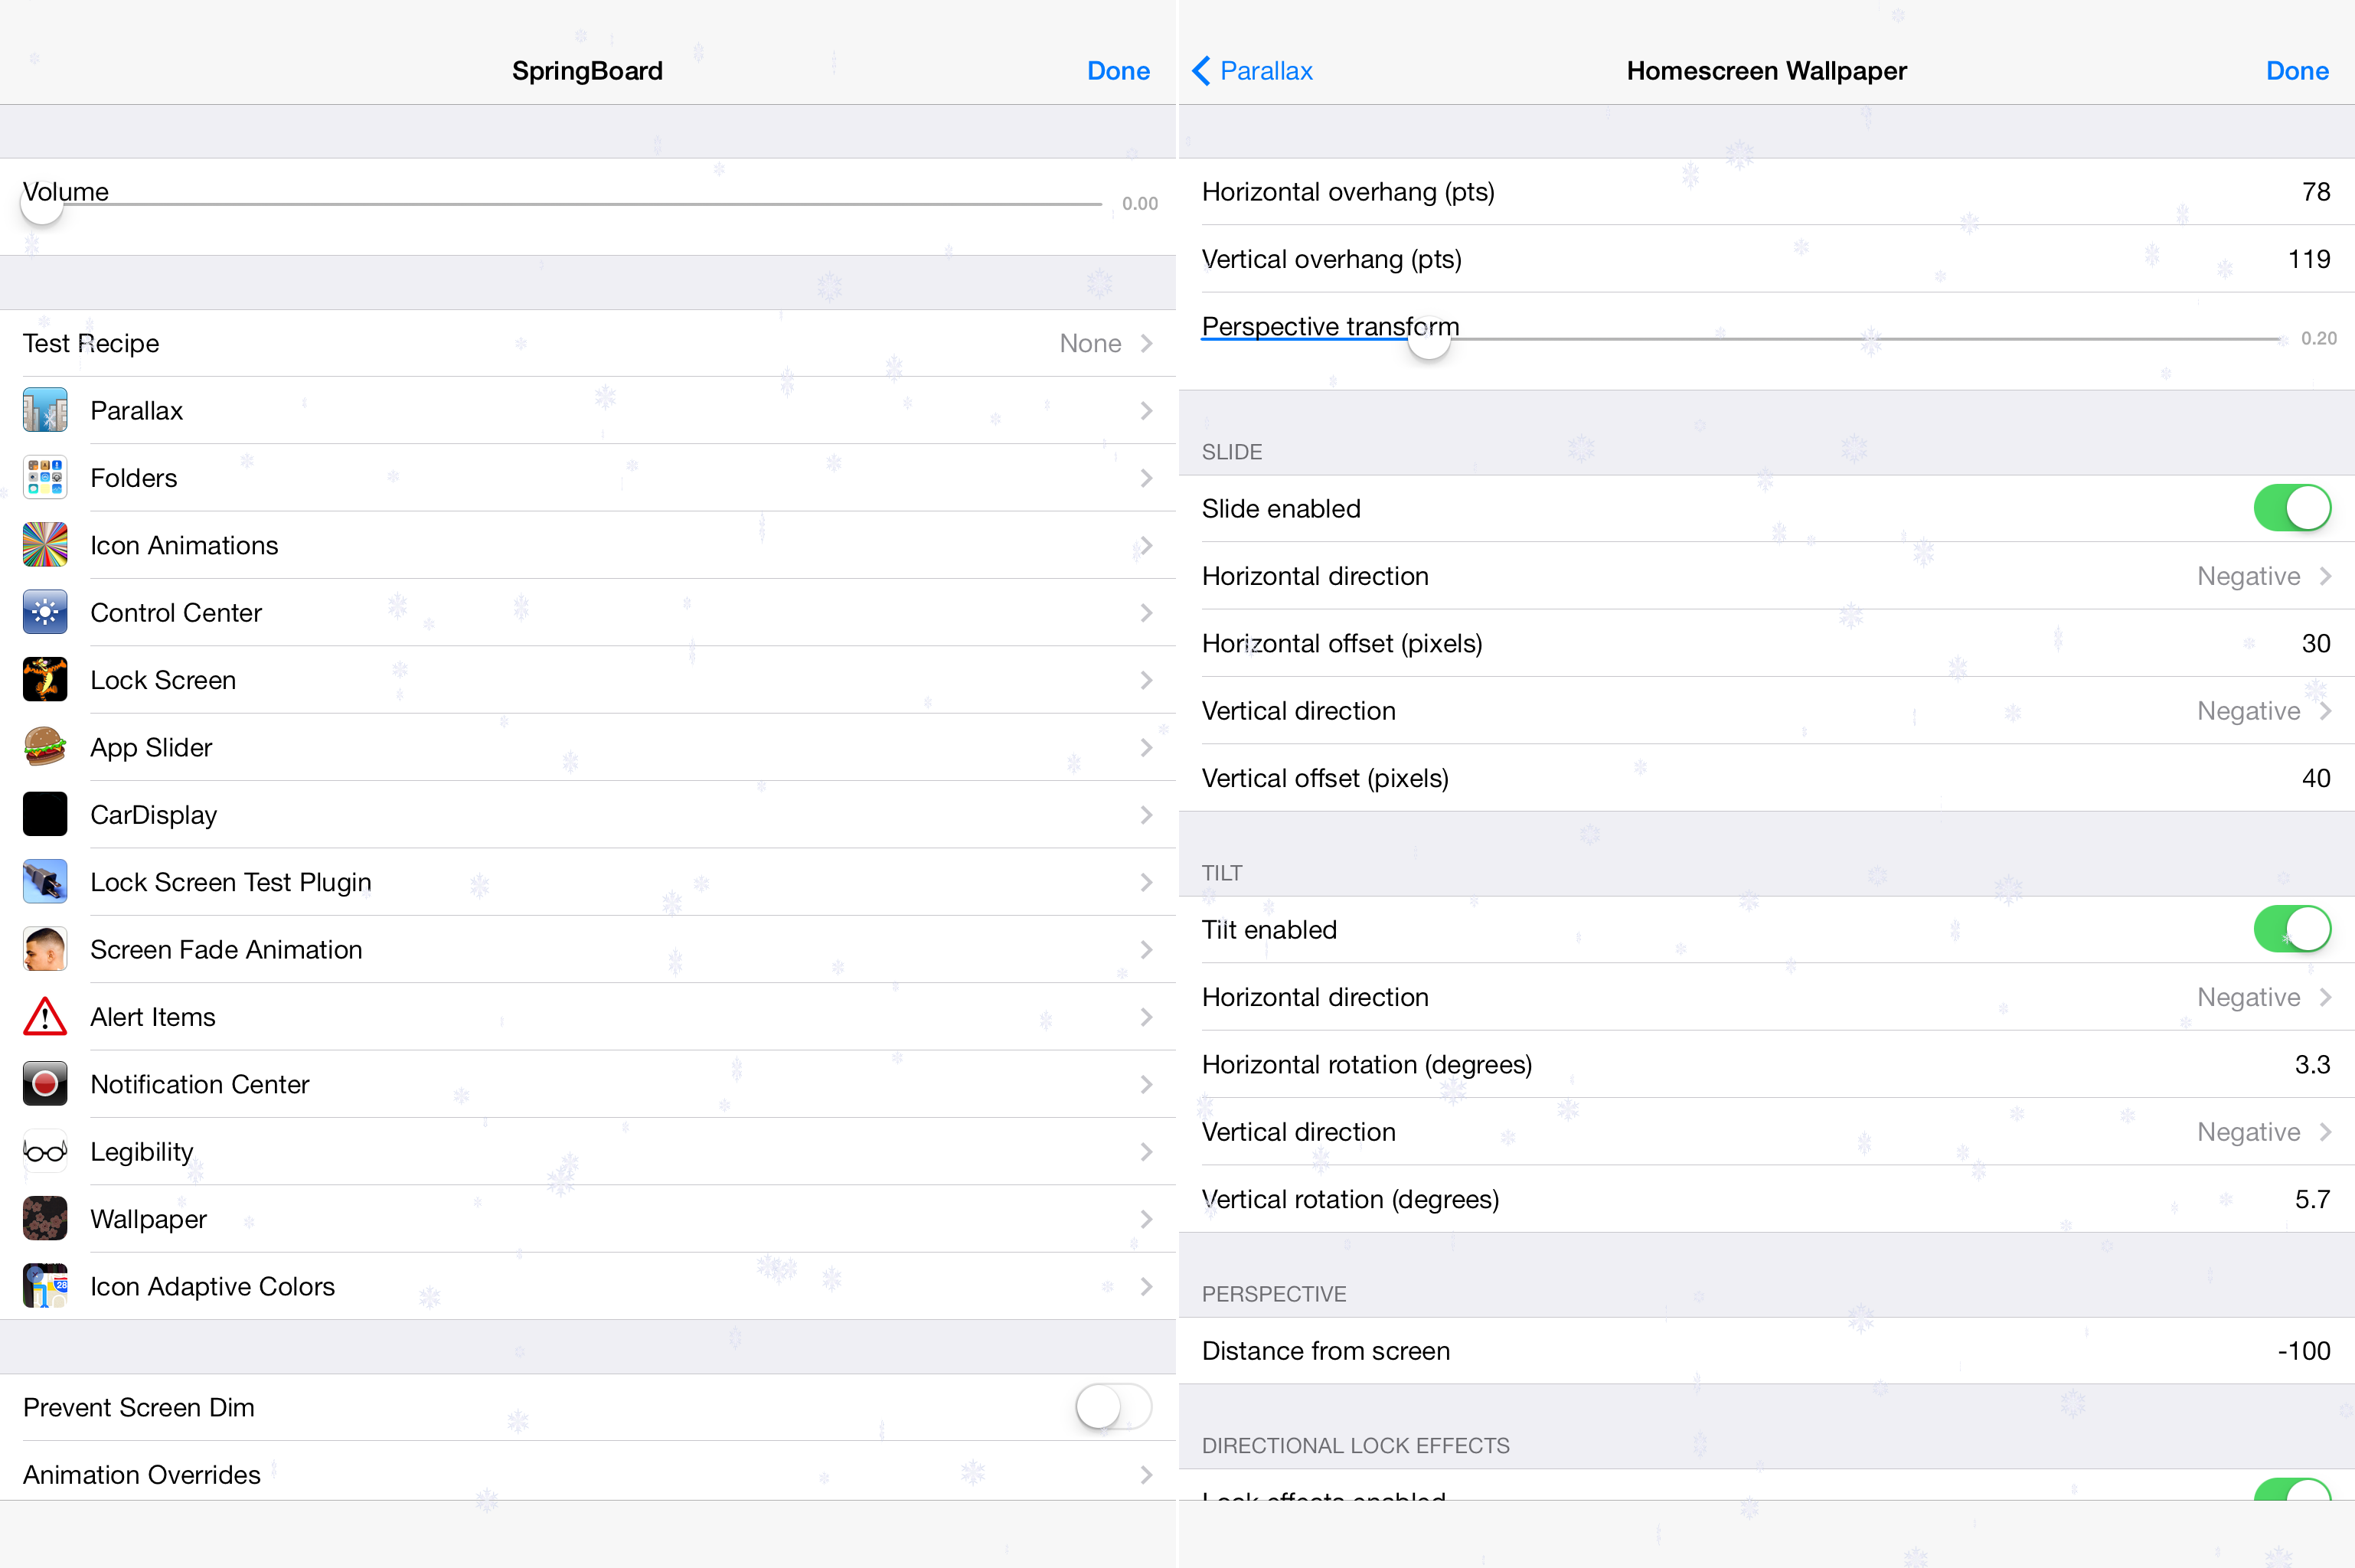Screen dimensions: 2355x1568
Task: Open the Icon Animations menu row
Action: [588, 545]
